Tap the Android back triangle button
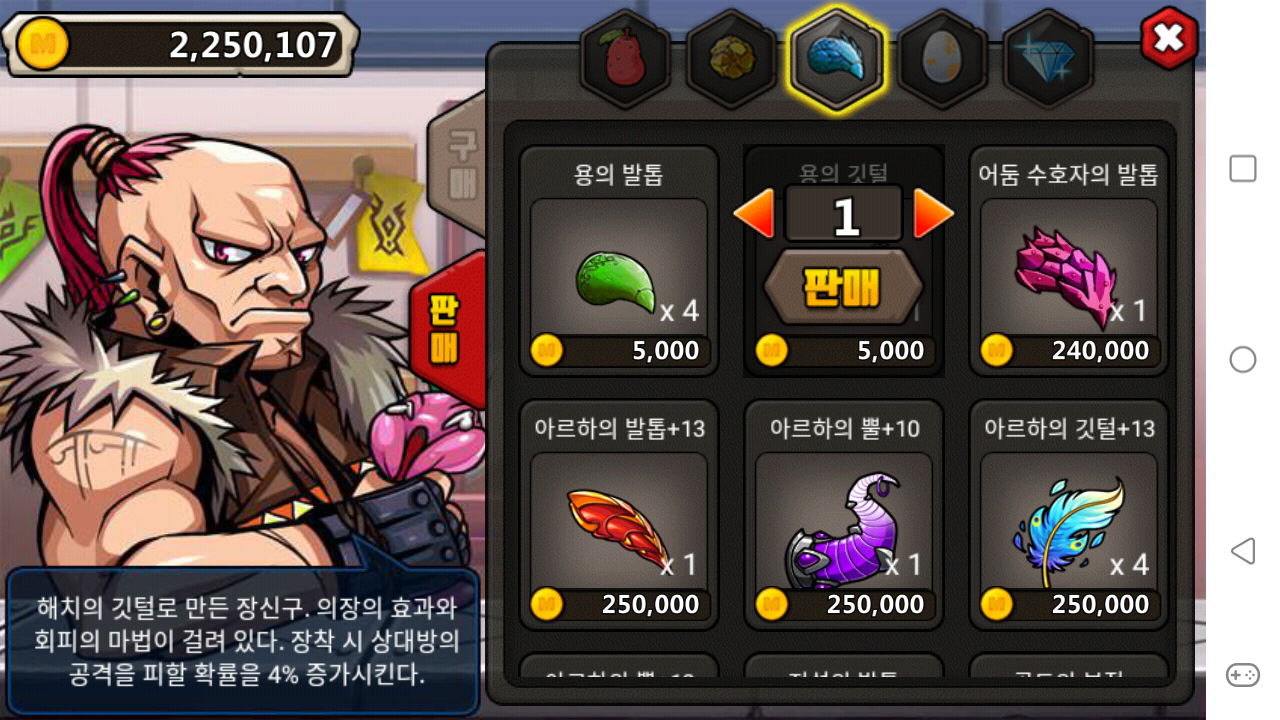 click(1243, 550)
